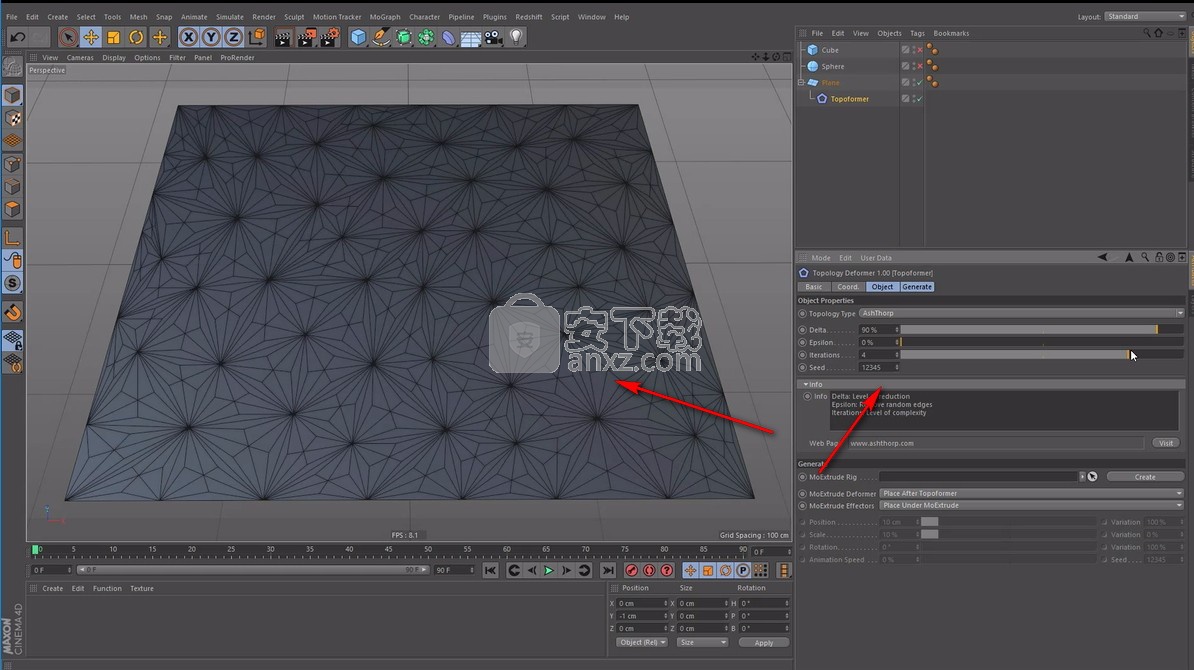
Task: Adjust the Iterations slider
Action: tap(1041, 355)
